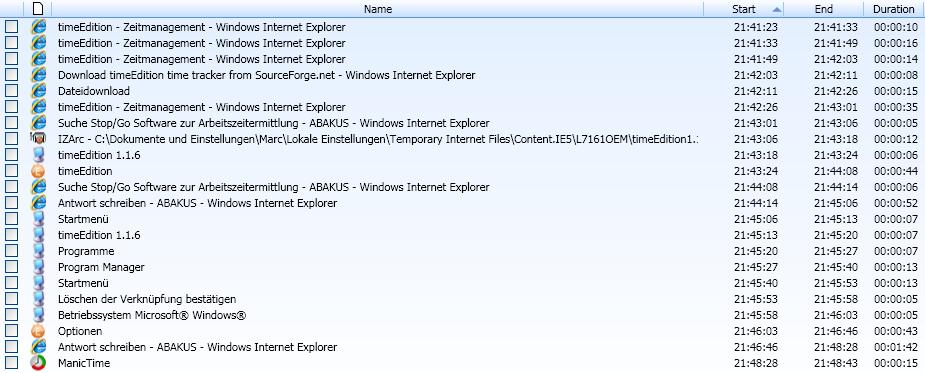Sort by the Name column header
The width and height of the screenshot is (925, 373).
(x=378, y=9)
